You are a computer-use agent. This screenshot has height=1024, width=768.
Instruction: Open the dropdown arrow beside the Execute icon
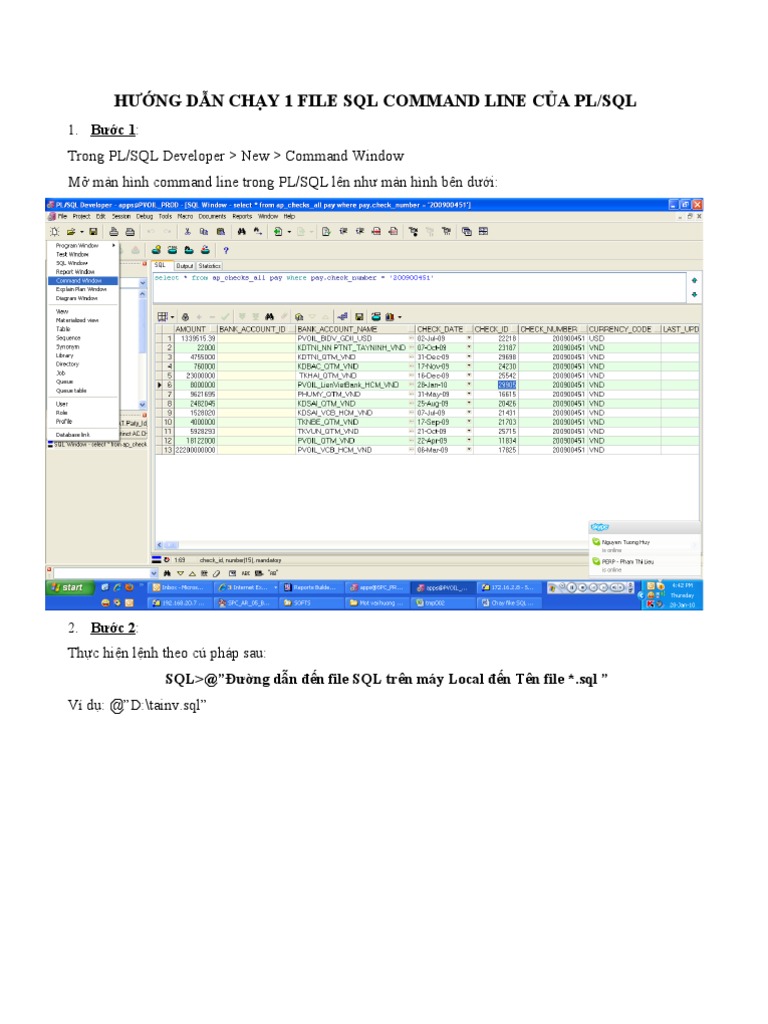(x=289, y=232)
